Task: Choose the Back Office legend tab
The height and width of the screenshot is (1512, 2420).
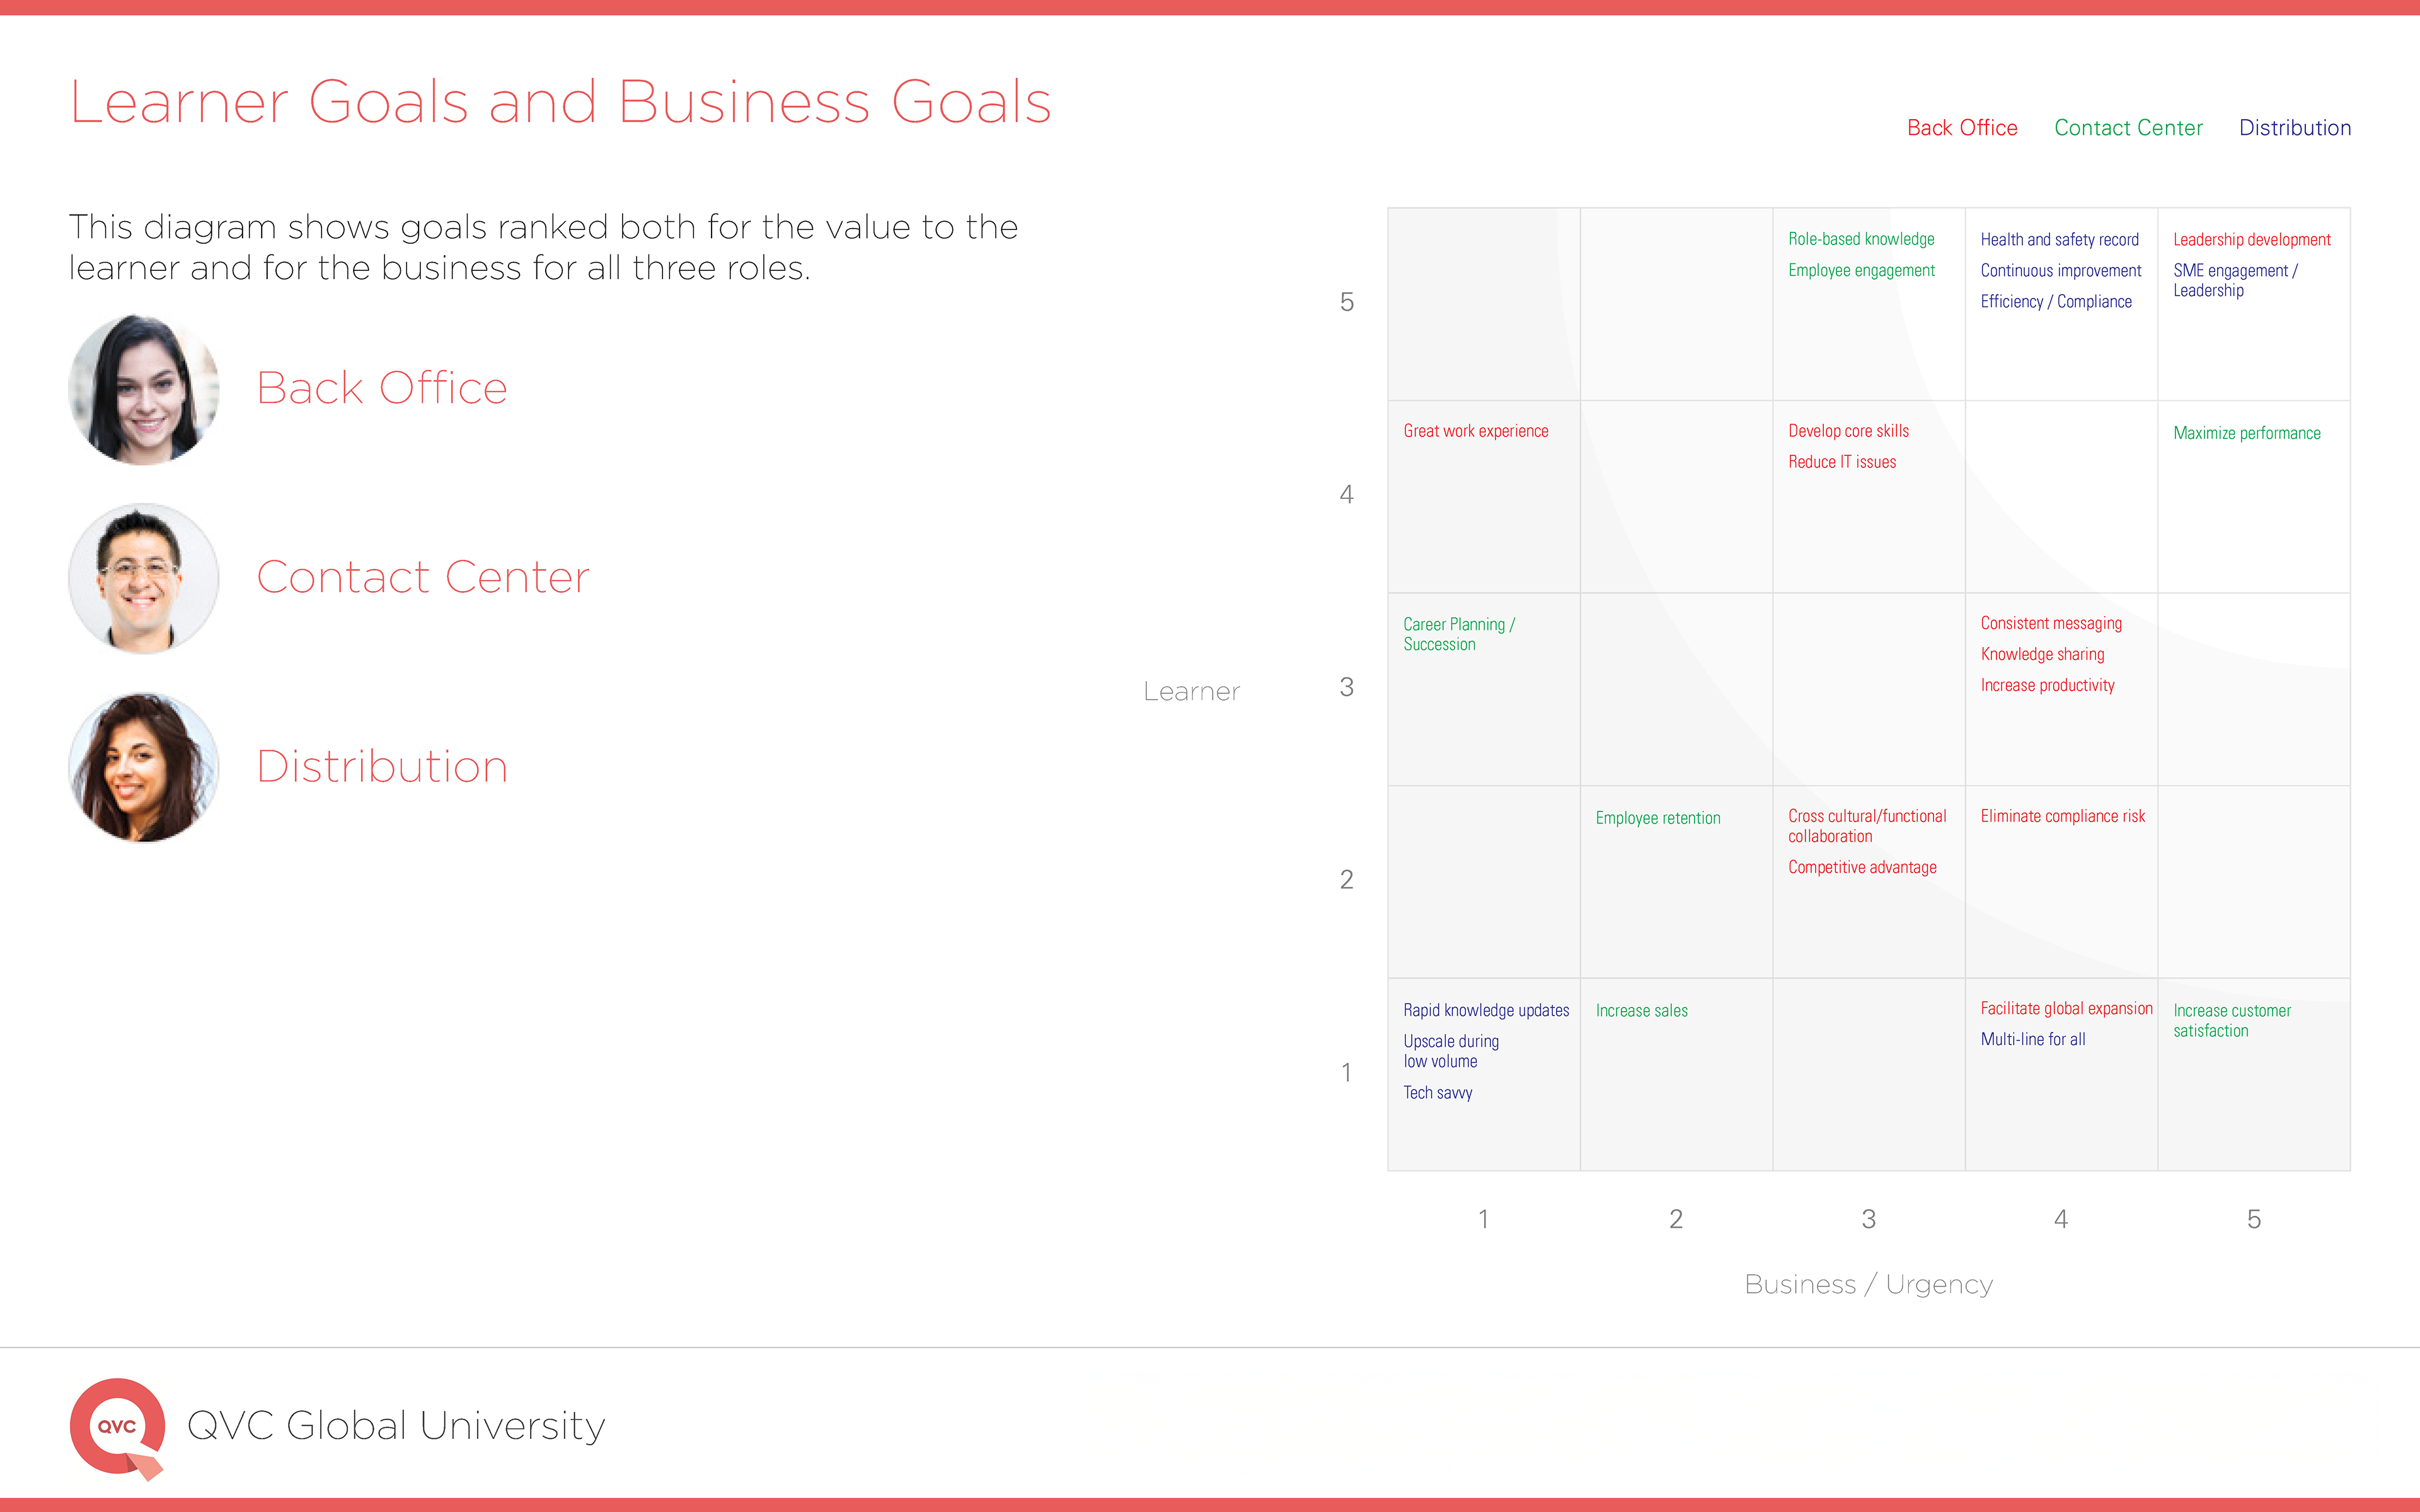Action: point(1962,128)
